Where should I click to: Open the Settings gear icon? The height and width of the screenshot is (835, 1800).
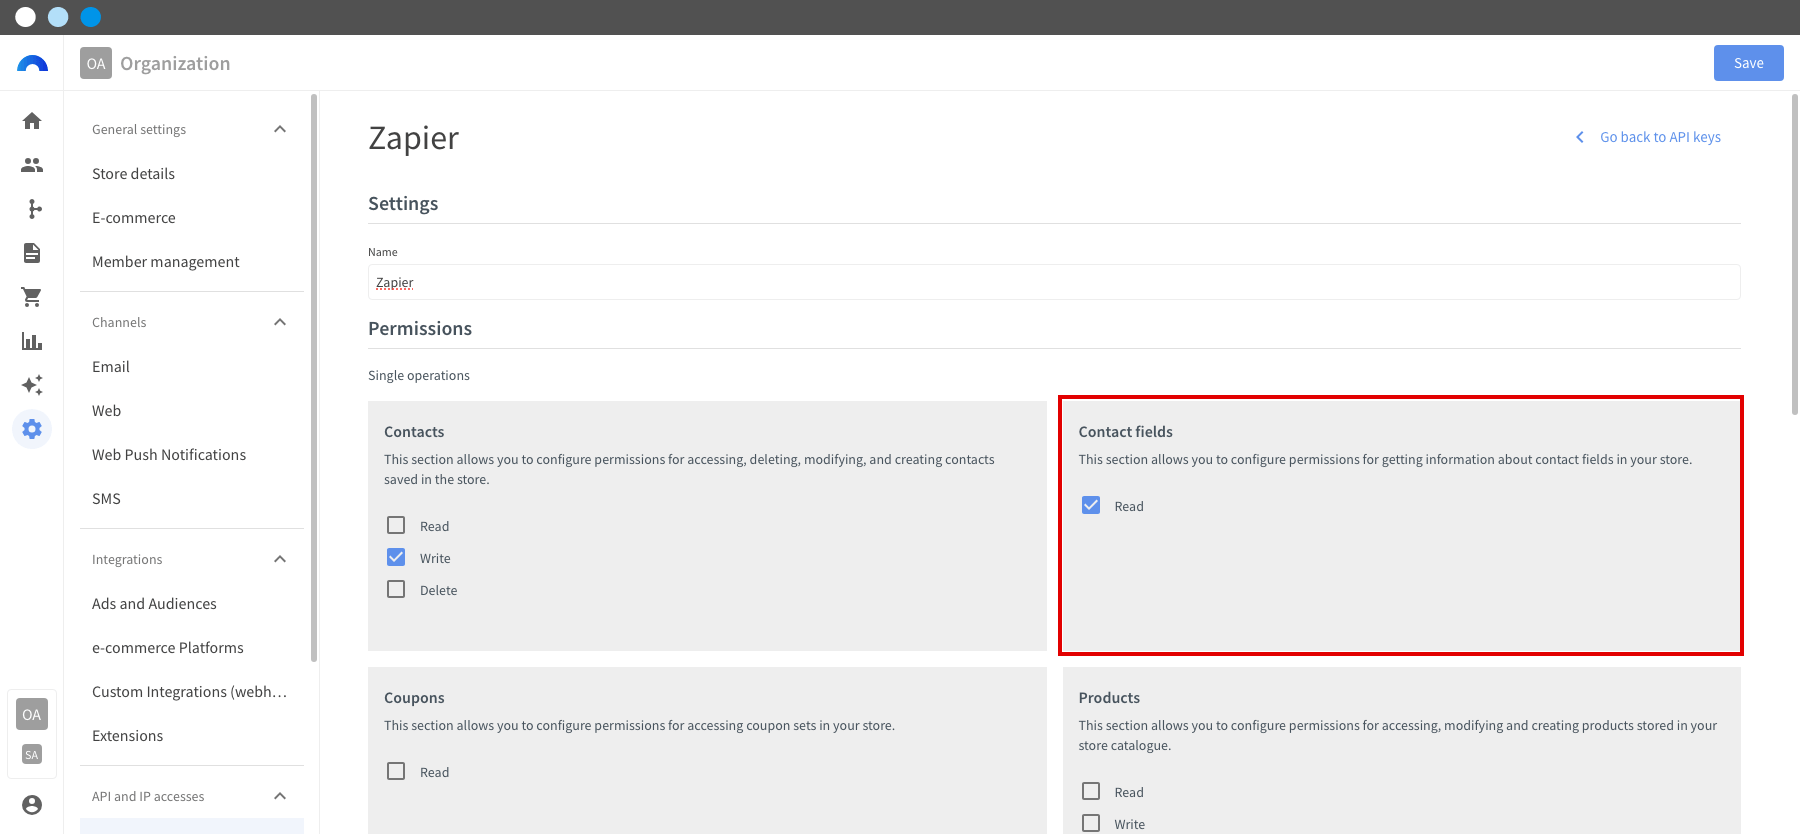click(32, 429)
